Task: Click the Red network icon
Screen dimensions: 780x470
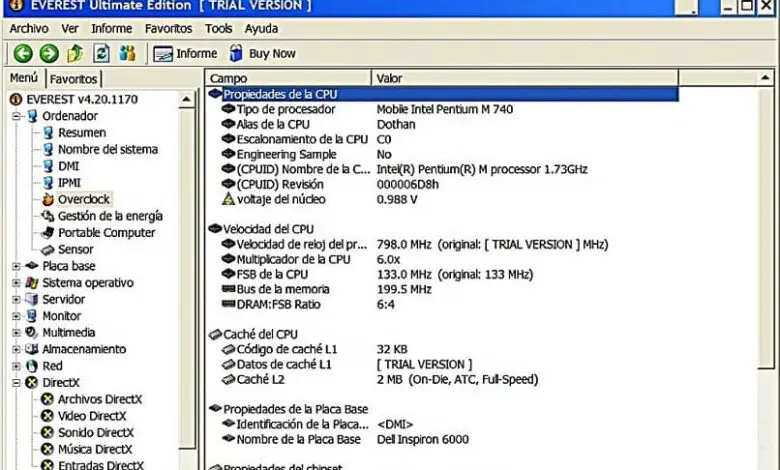Action: click(x=32, y=367)
